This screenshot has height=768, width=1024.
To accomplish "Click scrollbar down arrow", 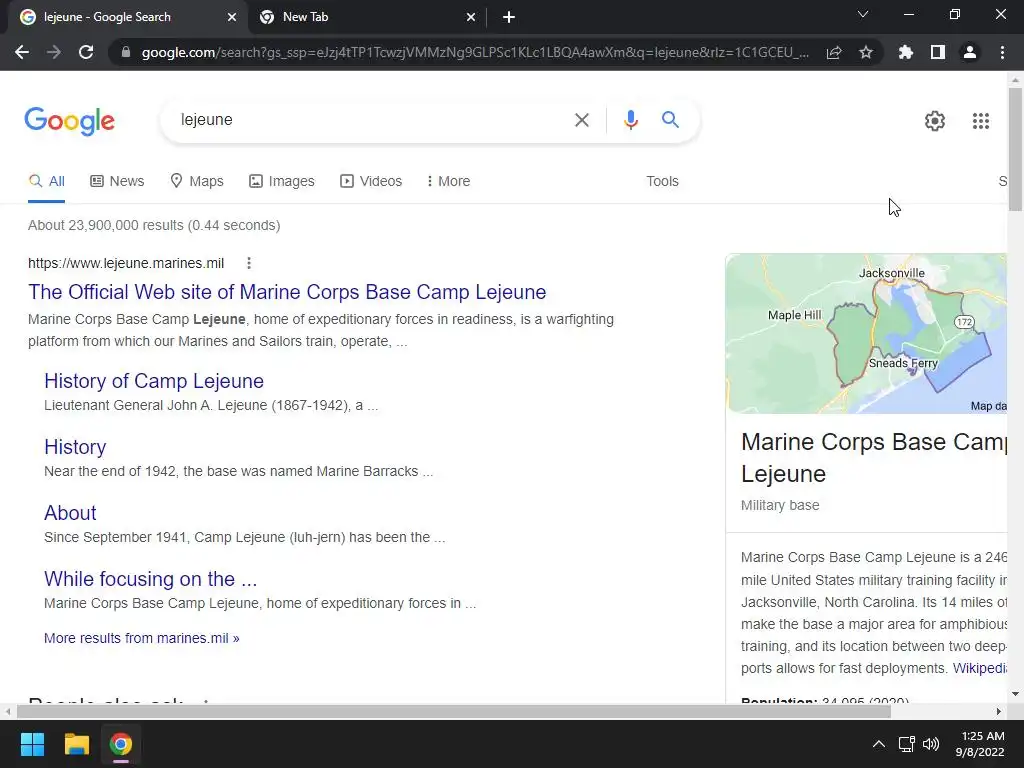I will click(x=1015, y=694).
